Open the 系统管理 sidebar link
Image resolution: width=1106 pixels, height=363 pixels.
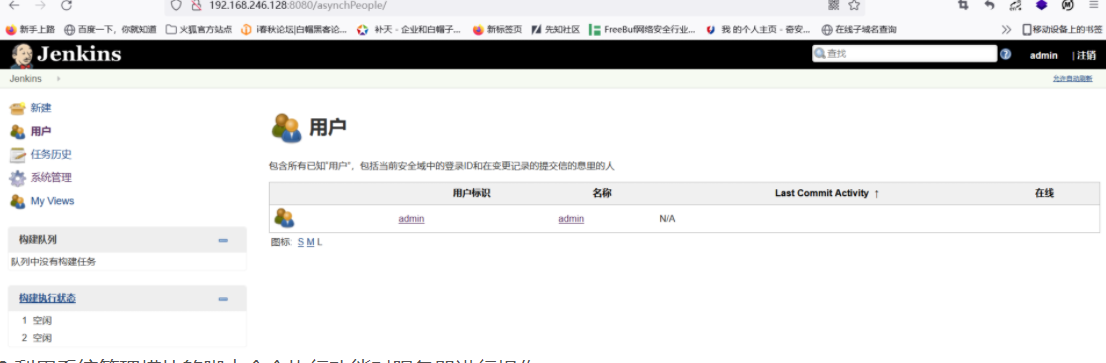(51, 178)
